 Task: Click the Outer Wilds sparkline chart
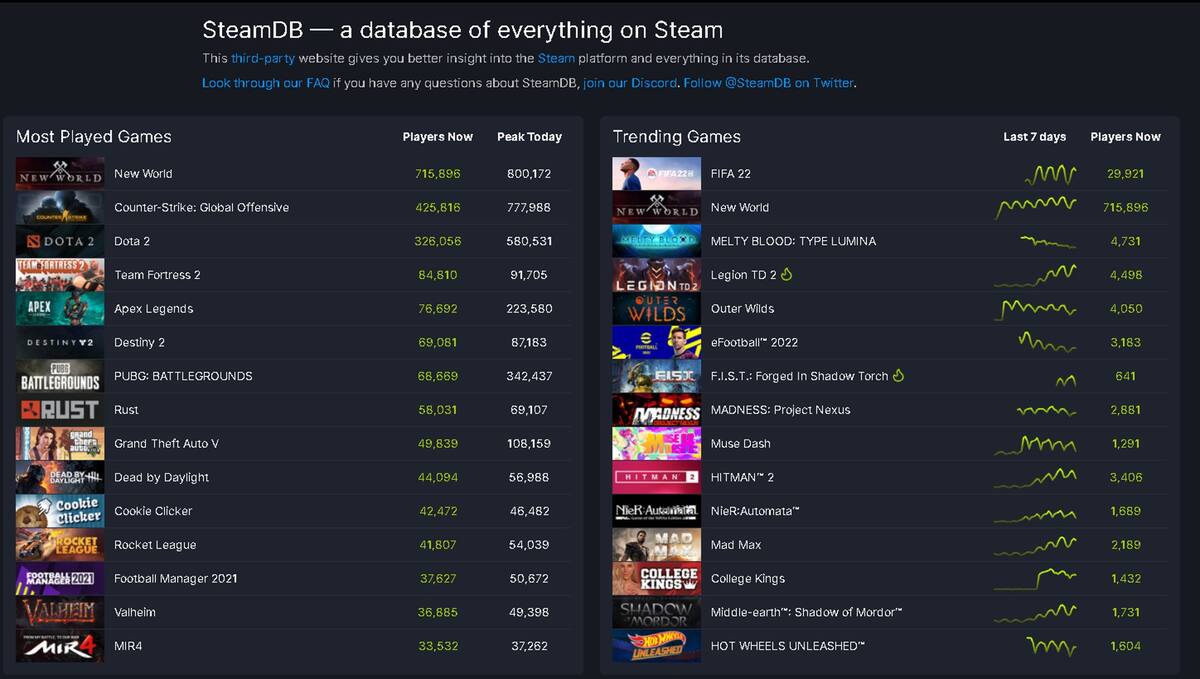coord(1036,309)
